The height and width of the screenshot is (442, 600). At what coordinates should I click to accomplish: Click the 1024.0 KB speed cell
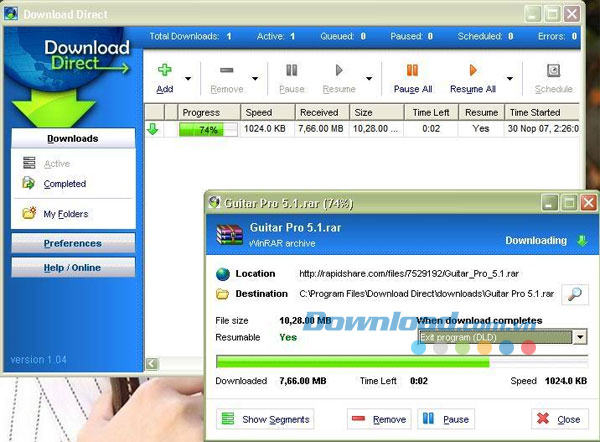point(265,129)
